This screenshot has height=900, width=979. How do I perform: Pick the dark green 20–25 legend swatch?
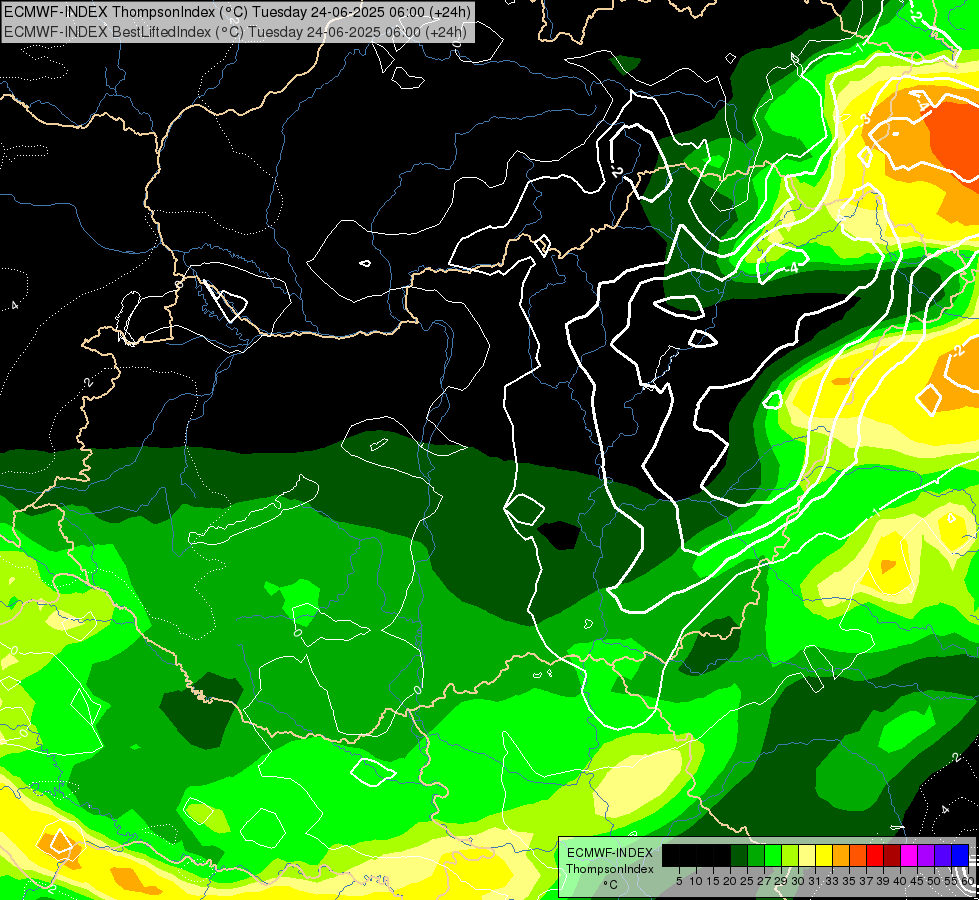739,855
